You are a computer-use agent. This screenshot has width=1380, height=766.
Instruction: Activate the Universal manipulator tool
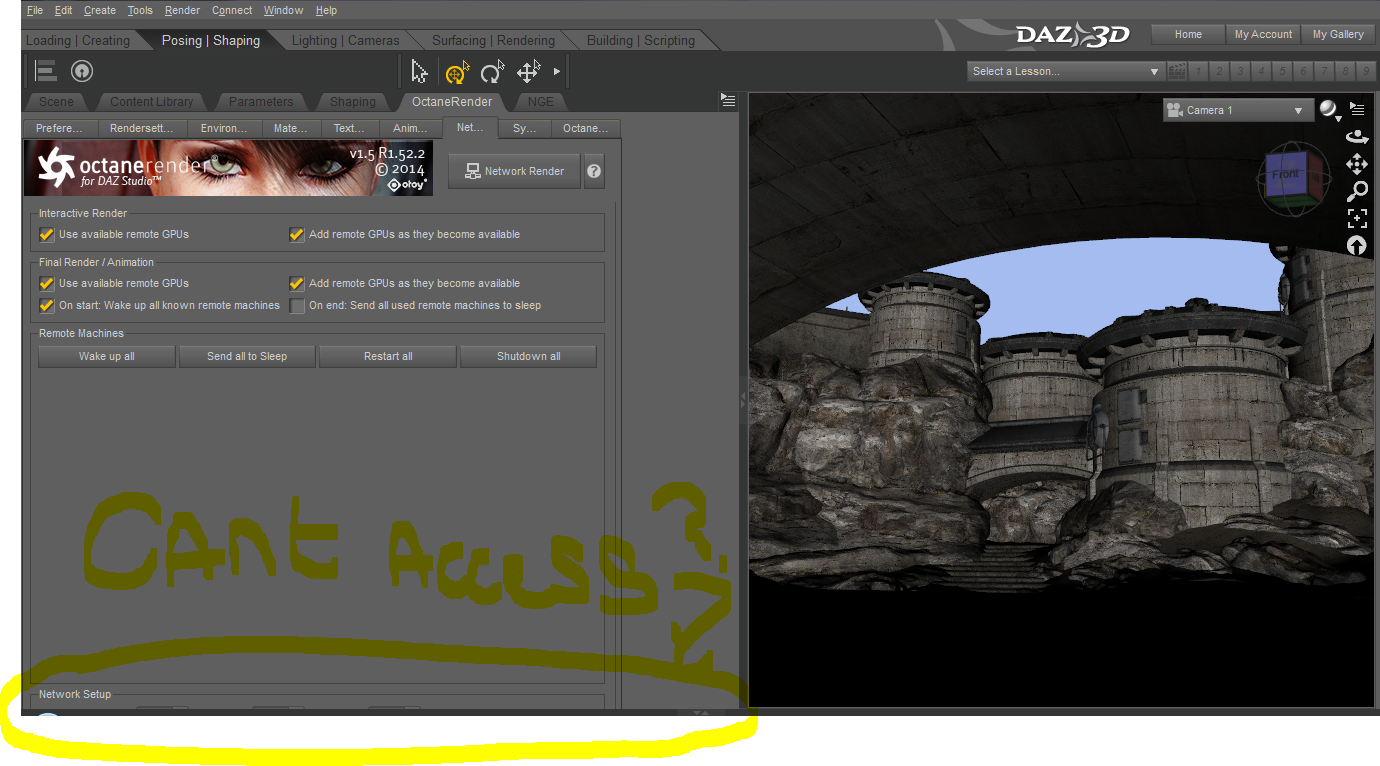pyautogui.click(x=457, y=72)
